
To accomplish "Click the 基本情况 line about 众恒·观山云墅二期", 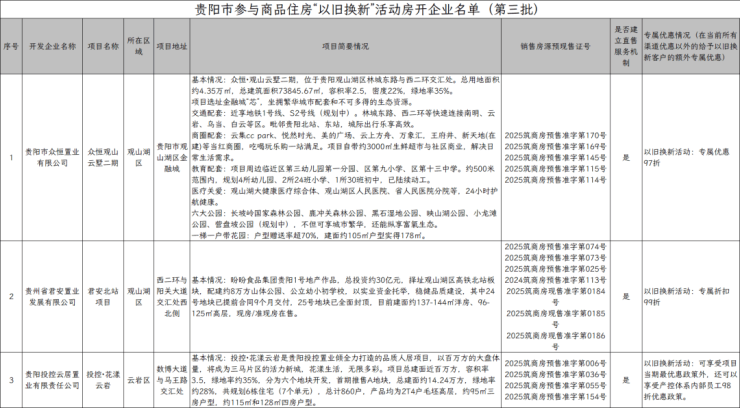I will pos(345,85).
